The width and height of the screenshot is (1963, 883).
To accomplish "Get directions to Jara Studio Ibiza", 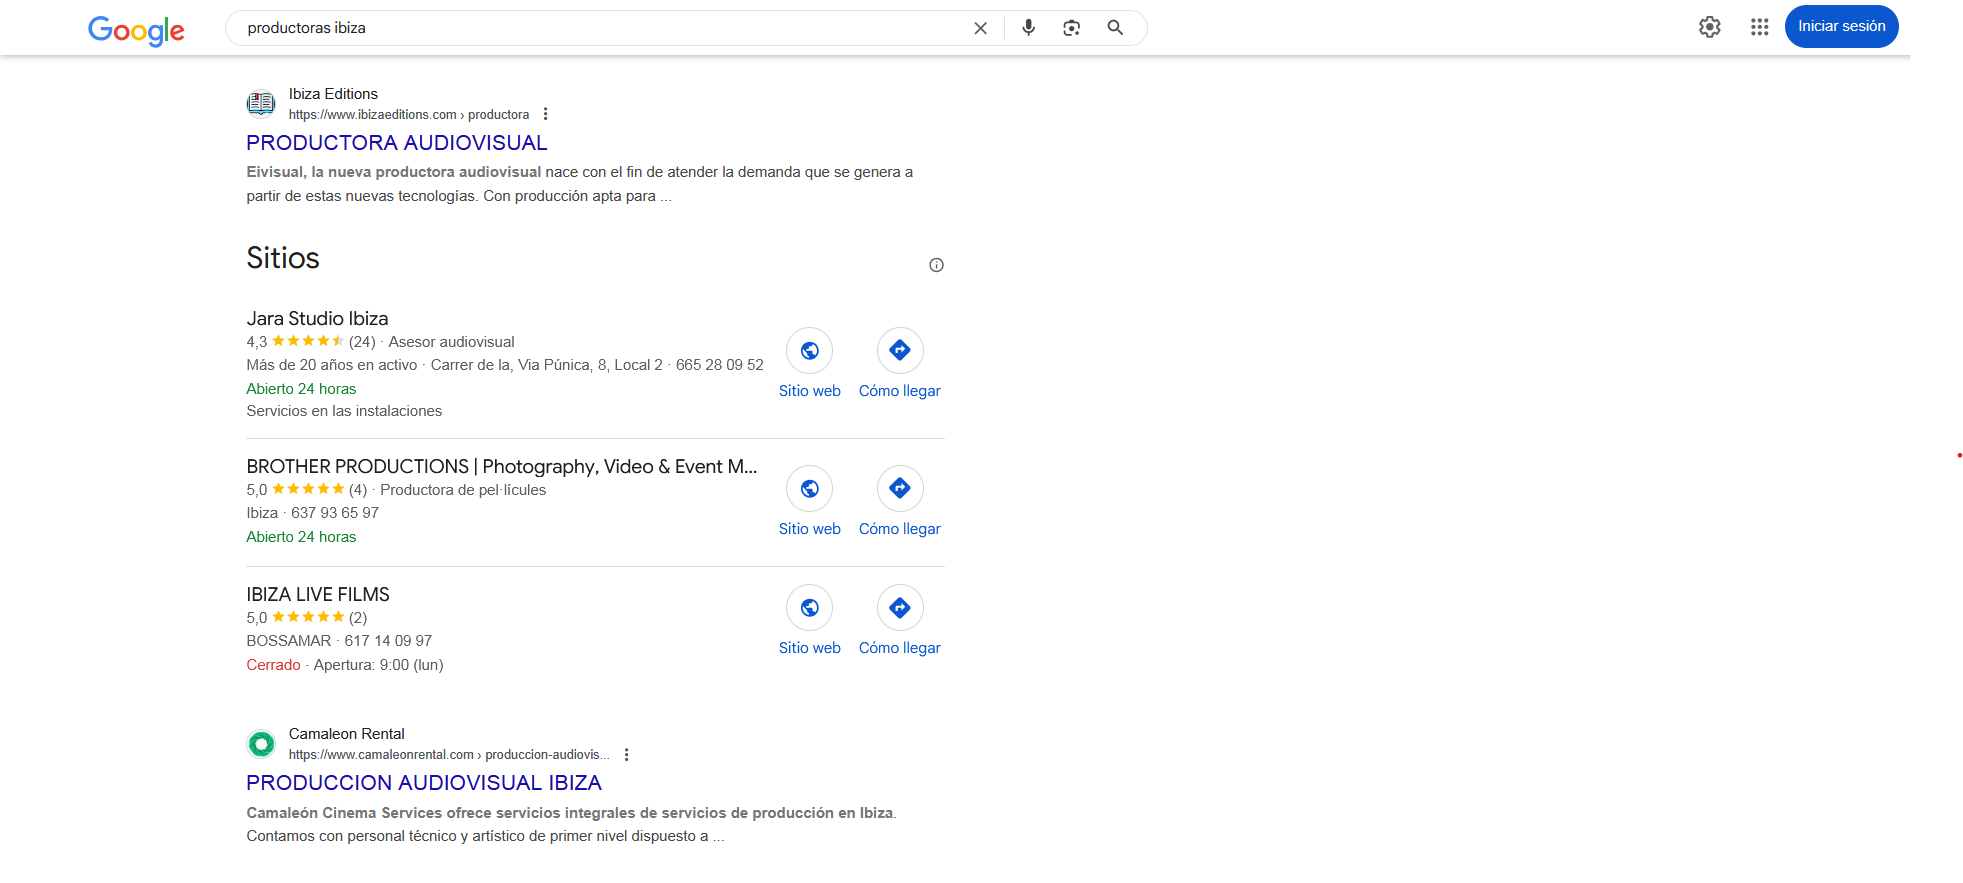I will pos(899,351).
